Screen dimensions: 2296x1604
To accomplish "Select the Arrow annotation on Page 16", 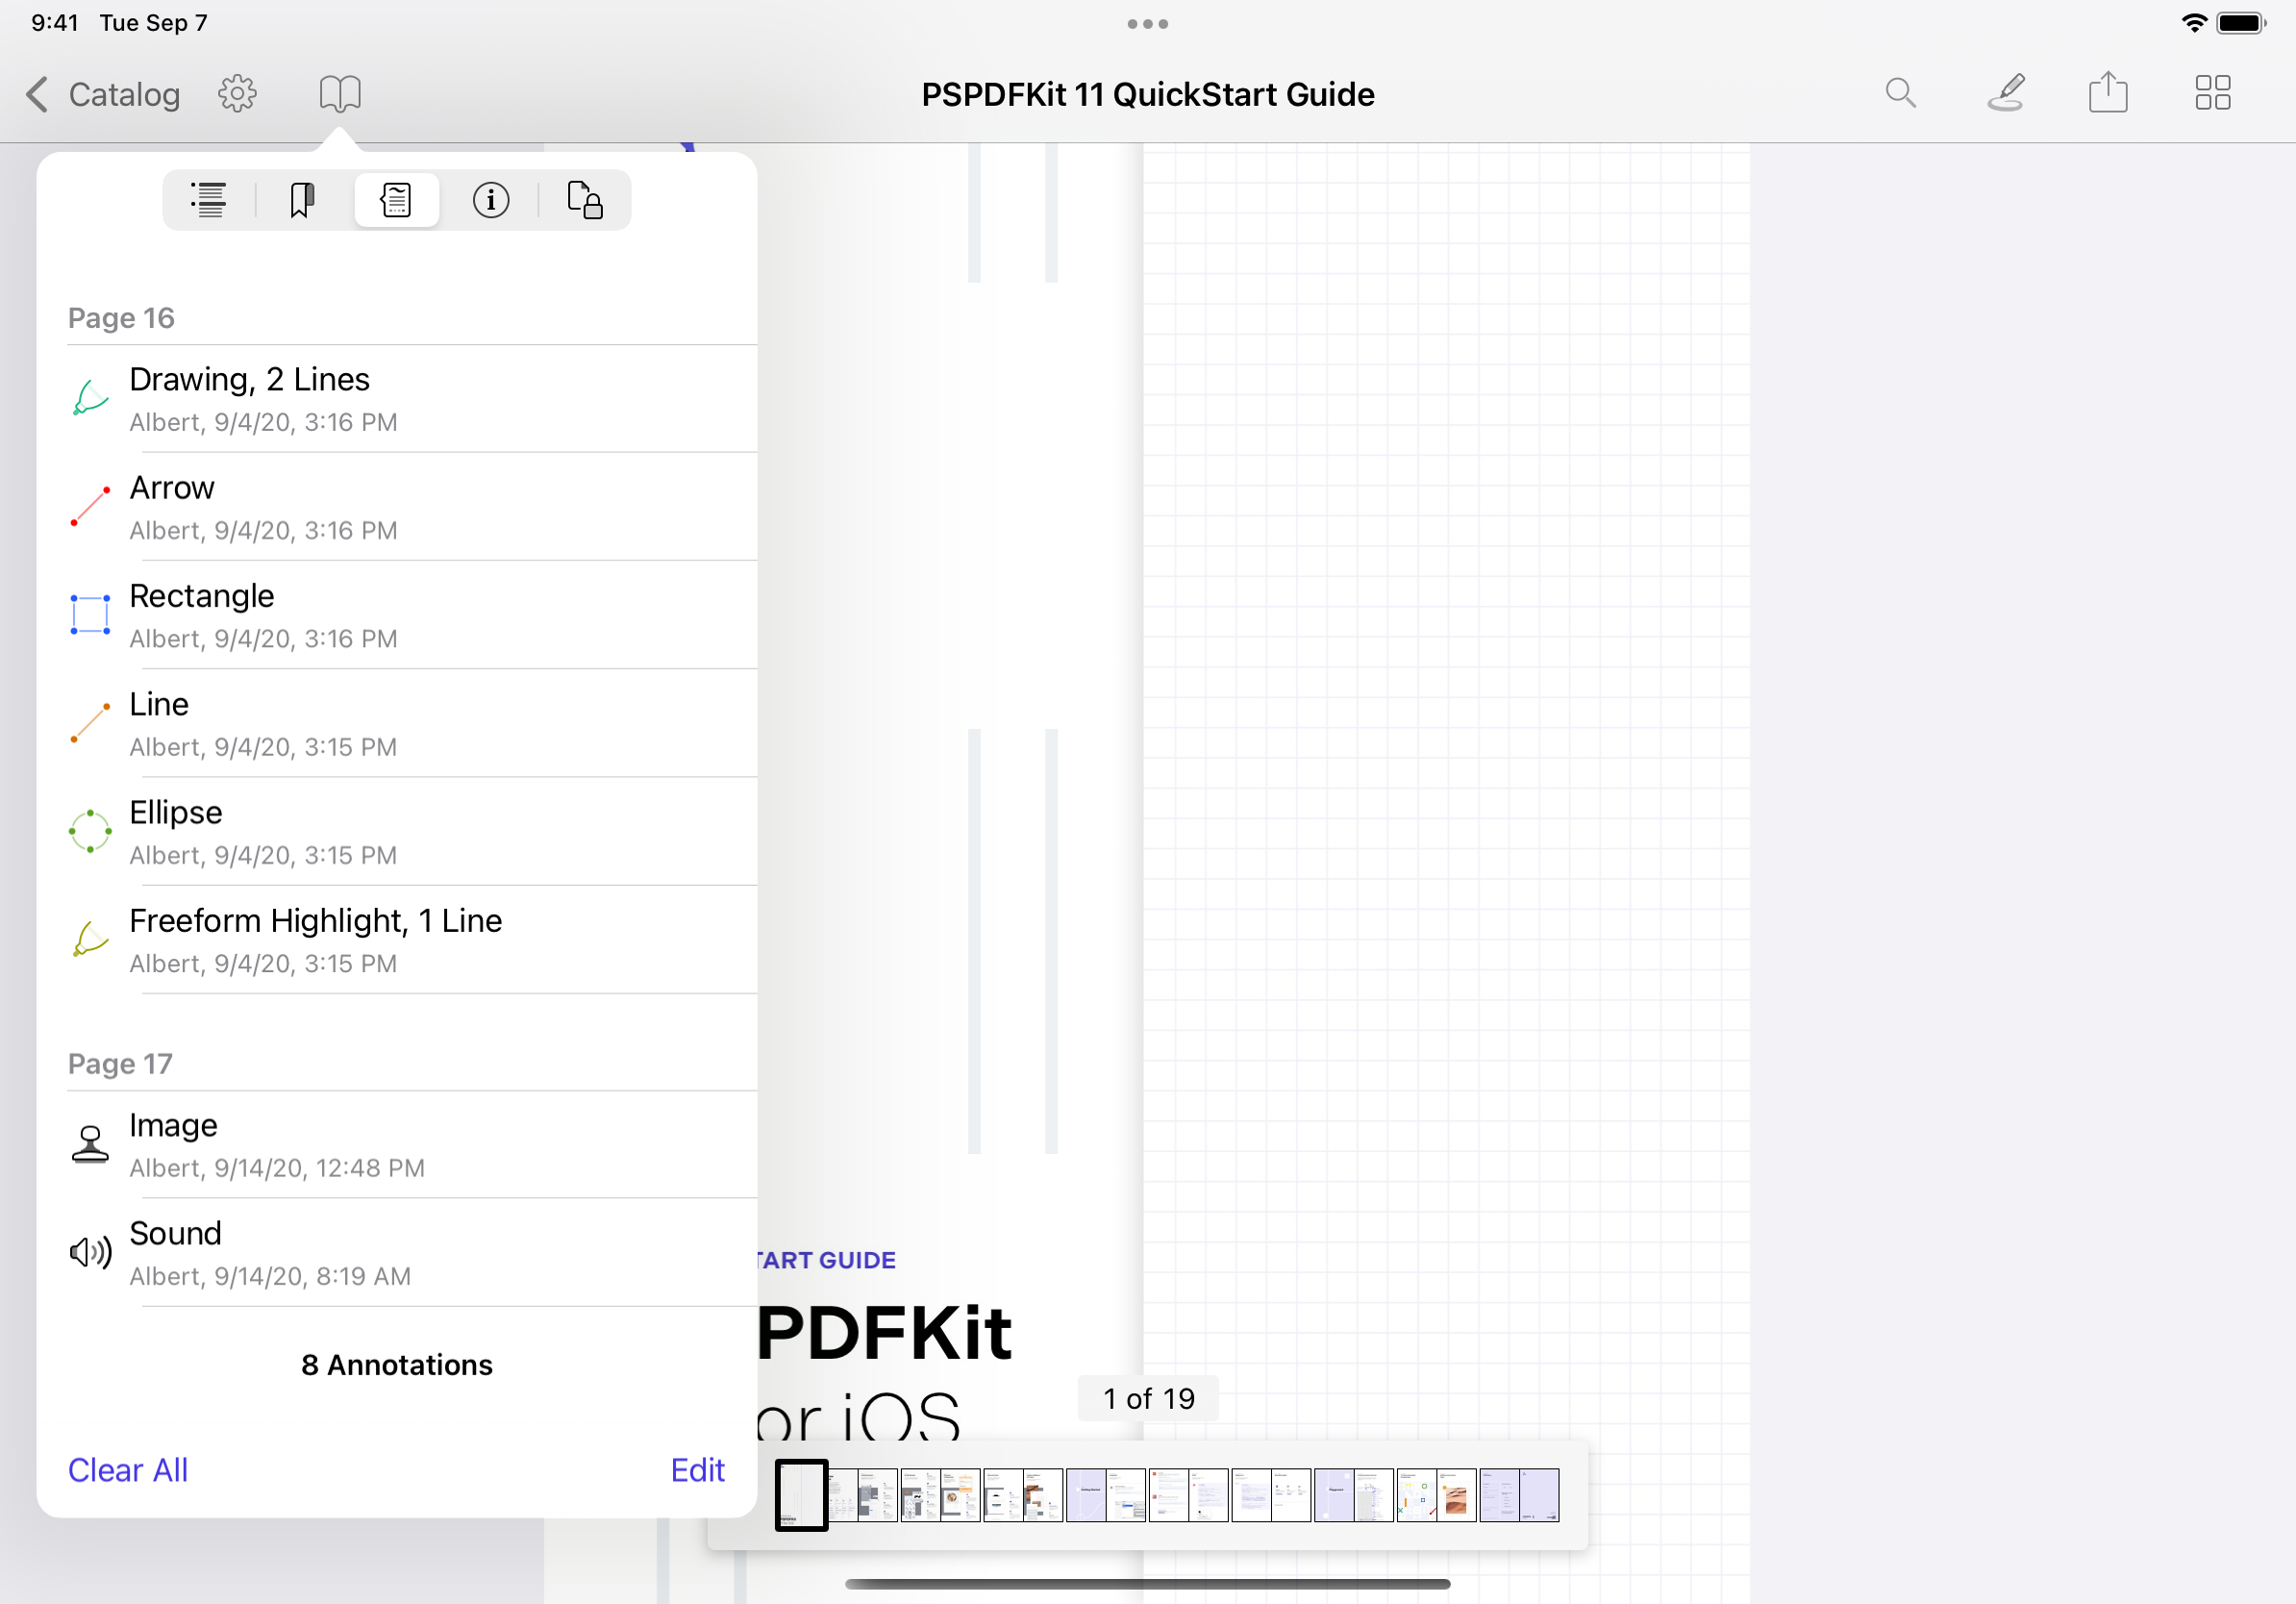I will 400,505.
